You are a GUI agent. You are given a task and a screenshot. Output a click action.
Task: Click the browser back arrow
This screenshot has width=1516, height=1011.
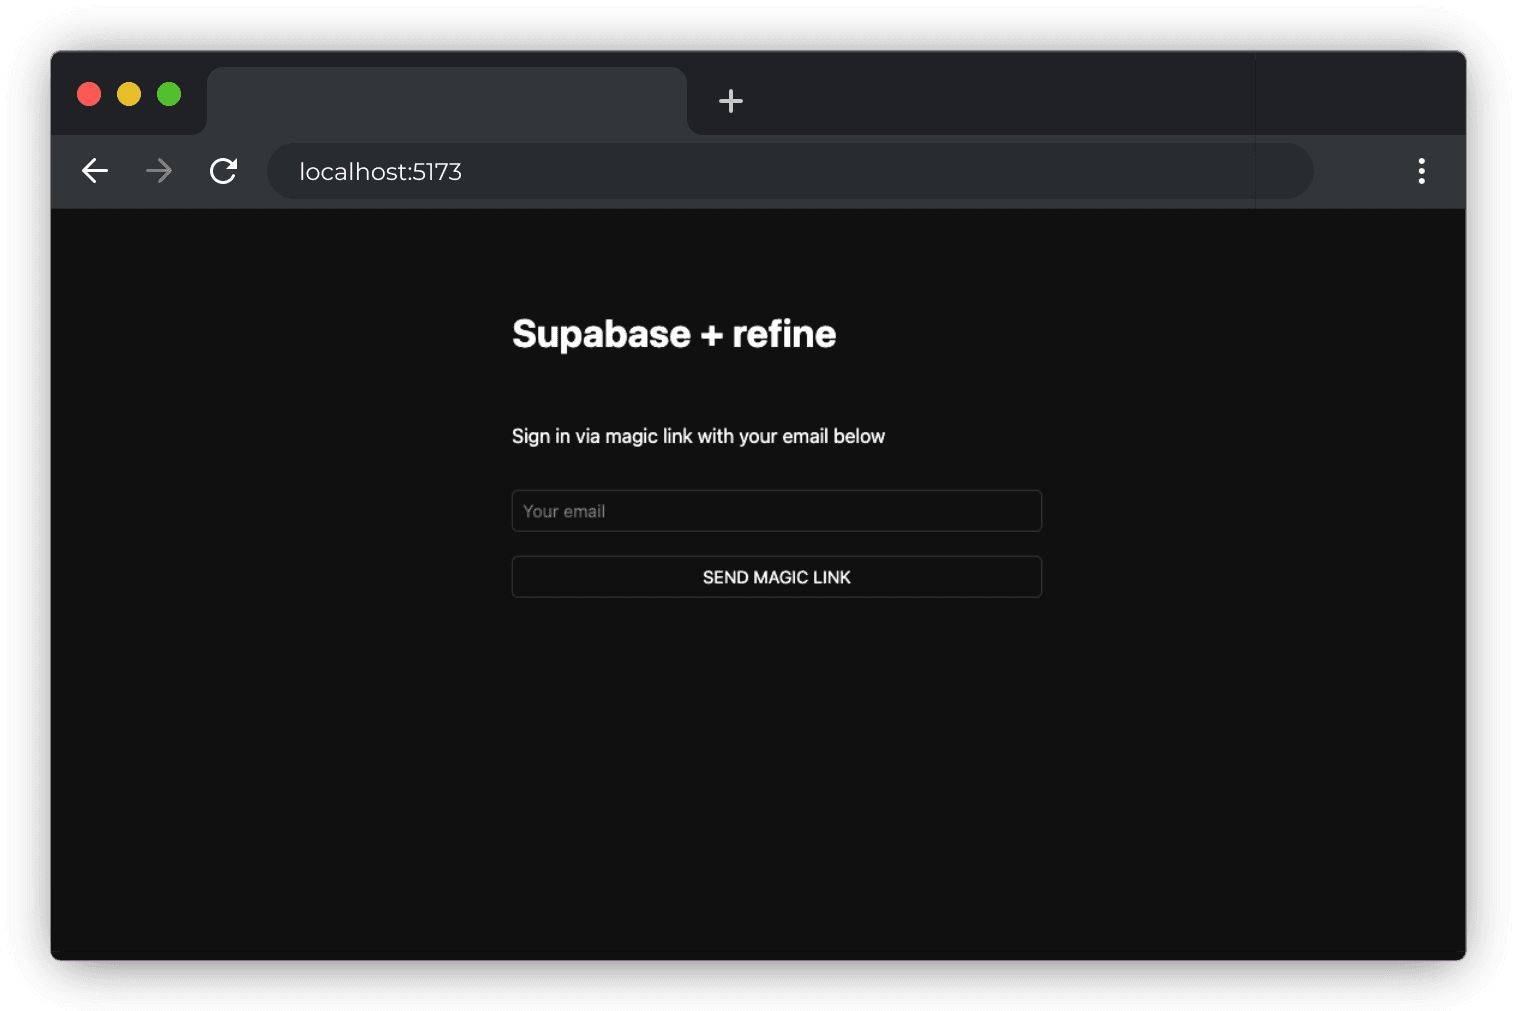(95, 171)
